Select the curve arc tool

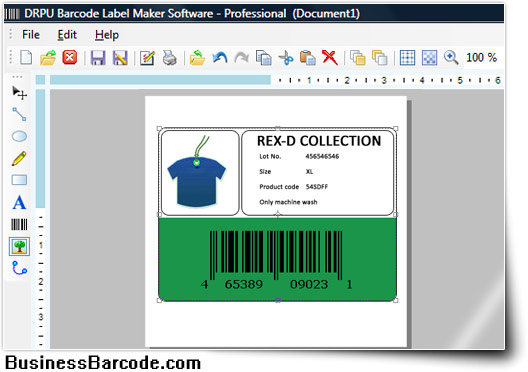click(x=19, y=268)
